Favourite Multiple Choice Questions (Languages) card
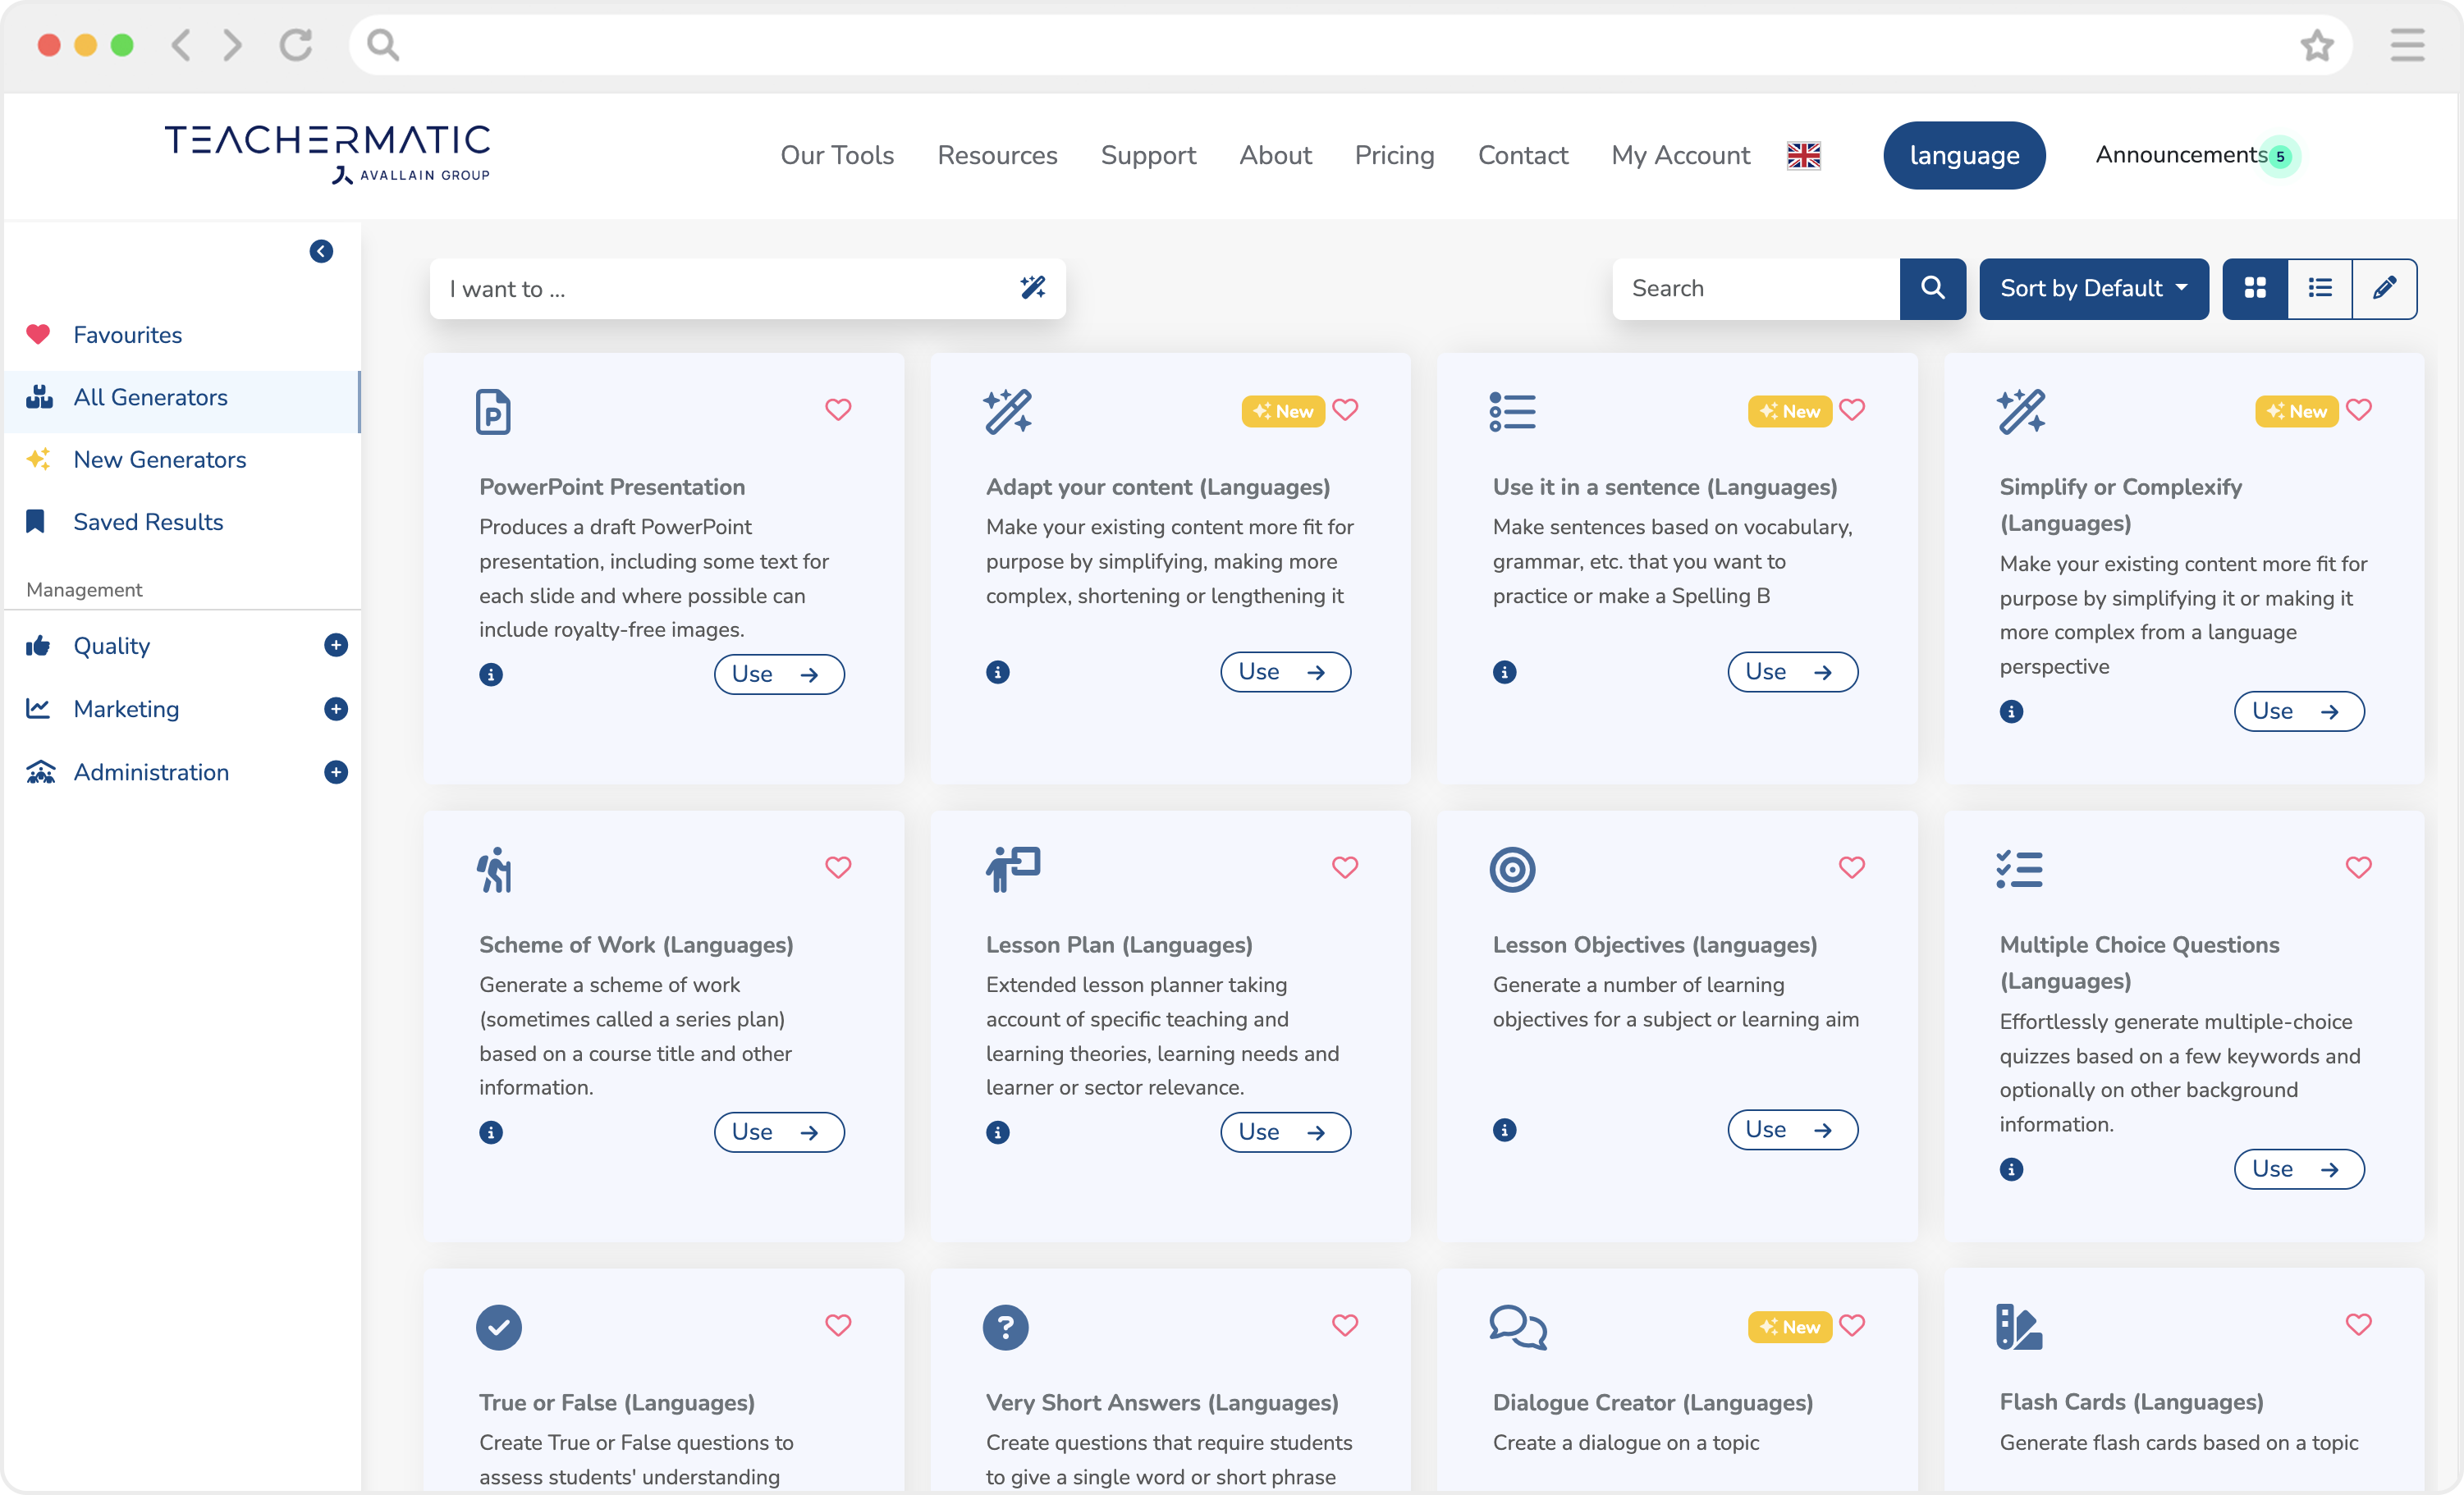The image size is (2464, 1495). click(x=2358, y=867)
